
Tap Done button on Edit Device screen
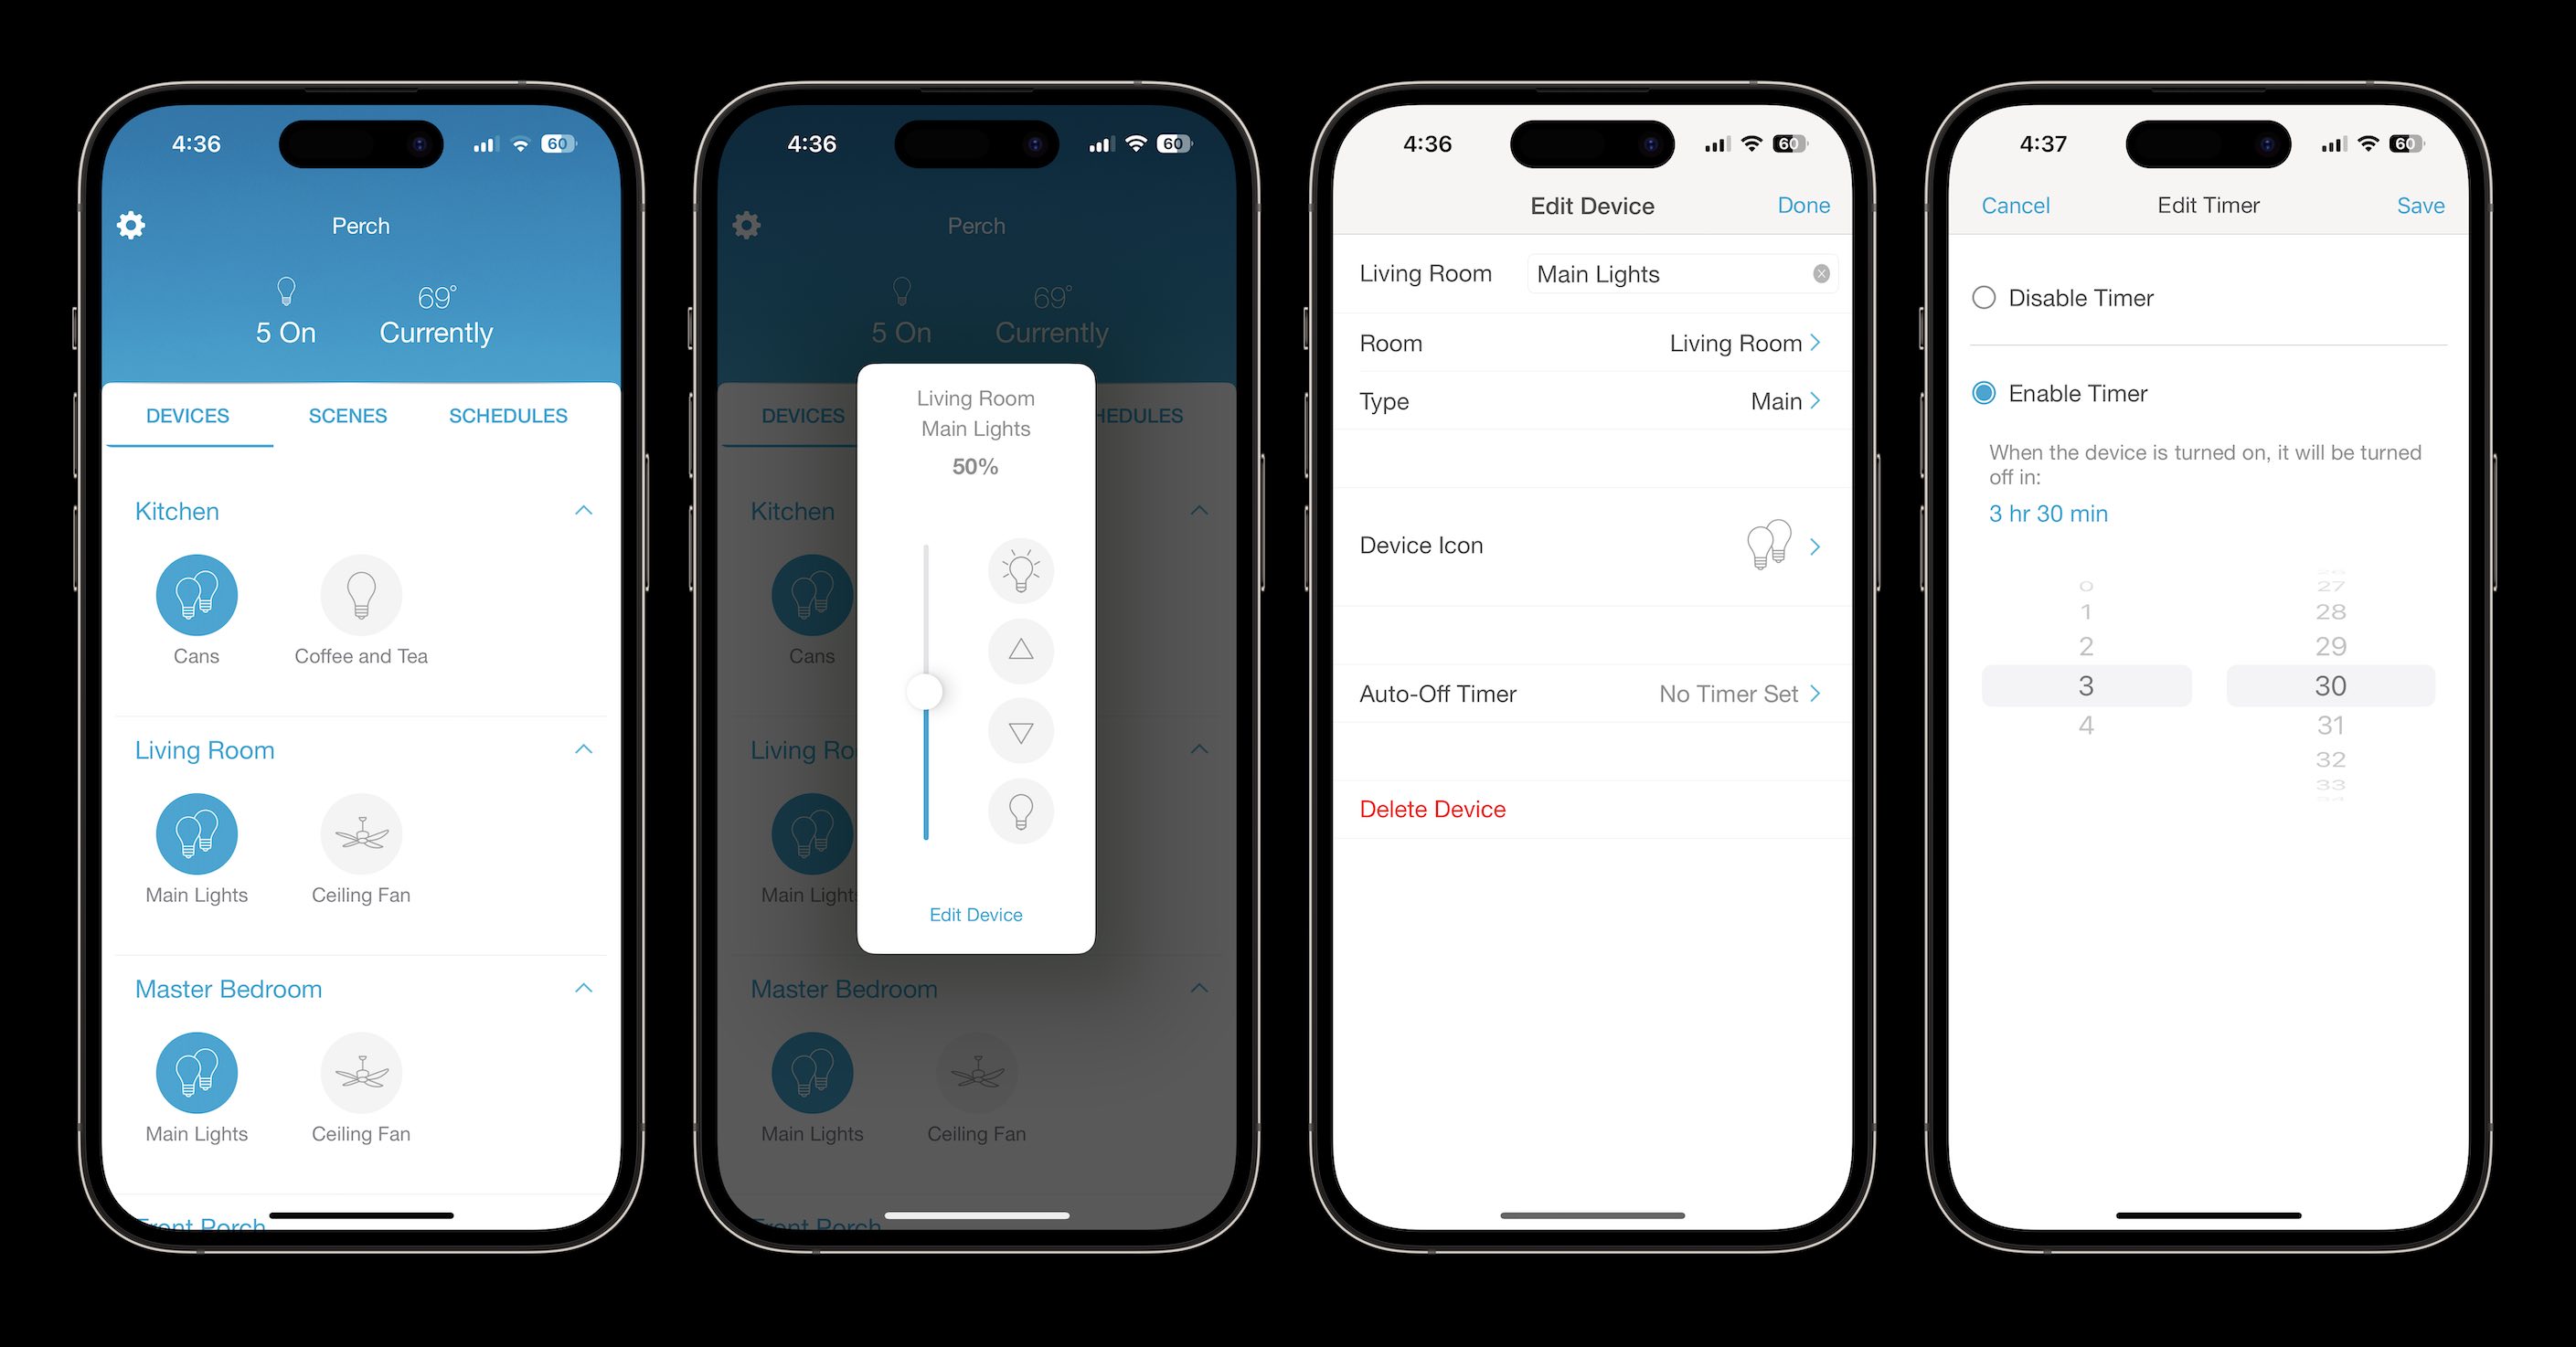[1803, 205]
